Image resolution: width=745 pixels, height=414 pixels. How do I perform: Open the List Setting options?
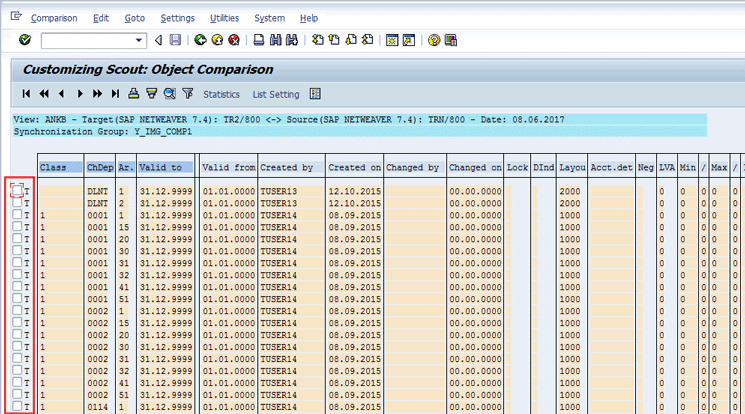pyautogui.click(x=275, y=94)
